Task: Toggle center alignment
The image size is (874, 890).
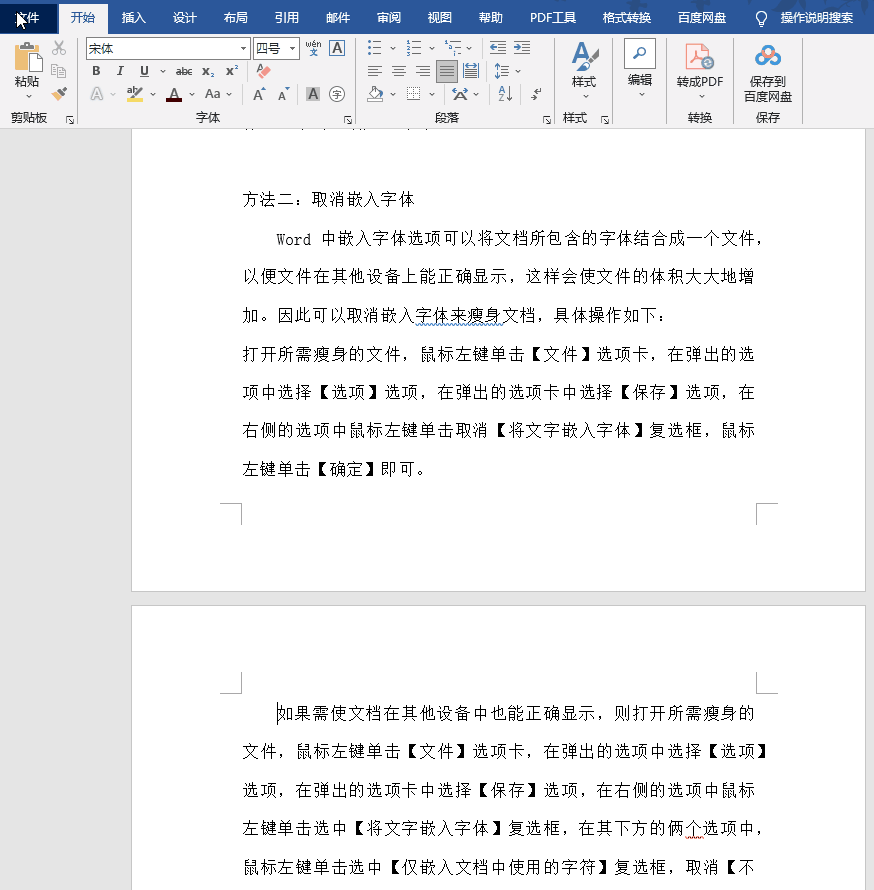Action: tap(399, 72)
